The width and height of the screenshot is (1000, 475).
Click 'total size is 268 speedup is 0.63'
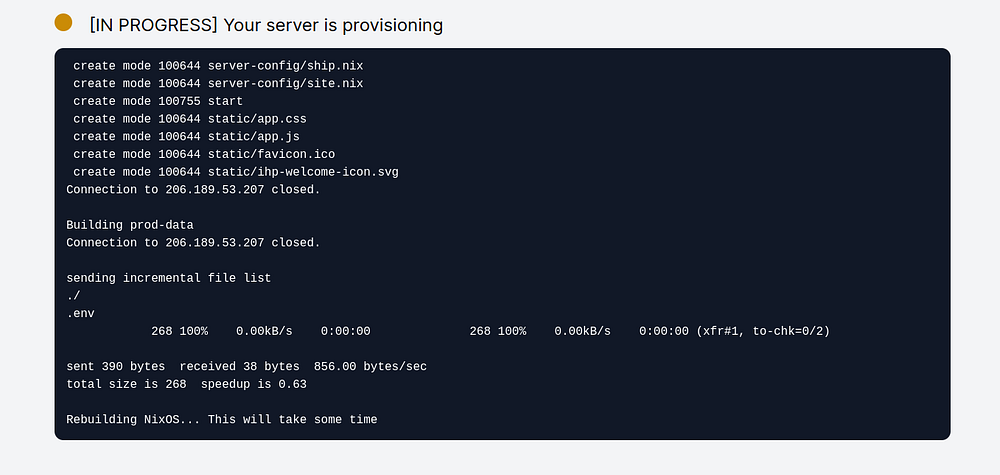tap(187, 384)
